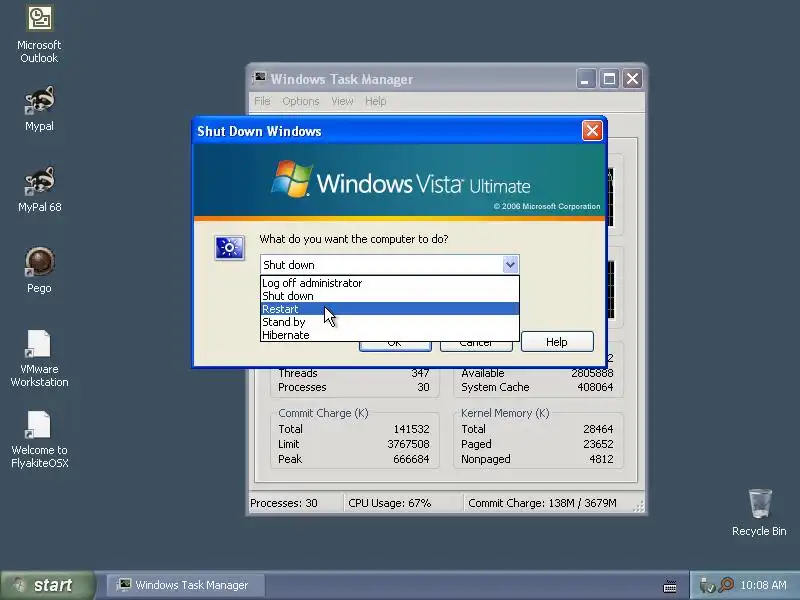The width and height of the screenshot is (800, 600).
Task: Click the Commit Charge Peak value 666684
Action: pos(411,459)
